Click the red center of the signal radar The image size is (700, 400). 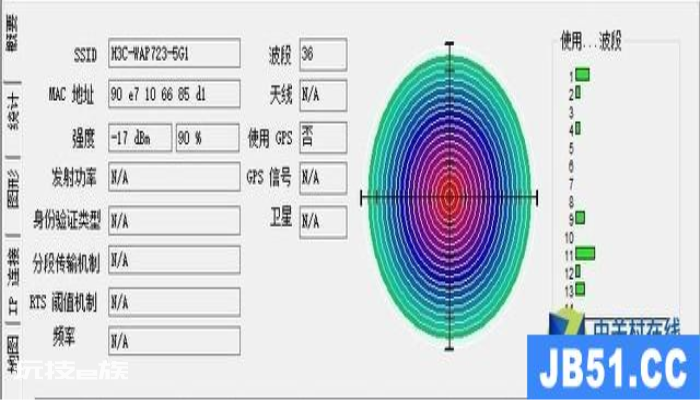450,196
